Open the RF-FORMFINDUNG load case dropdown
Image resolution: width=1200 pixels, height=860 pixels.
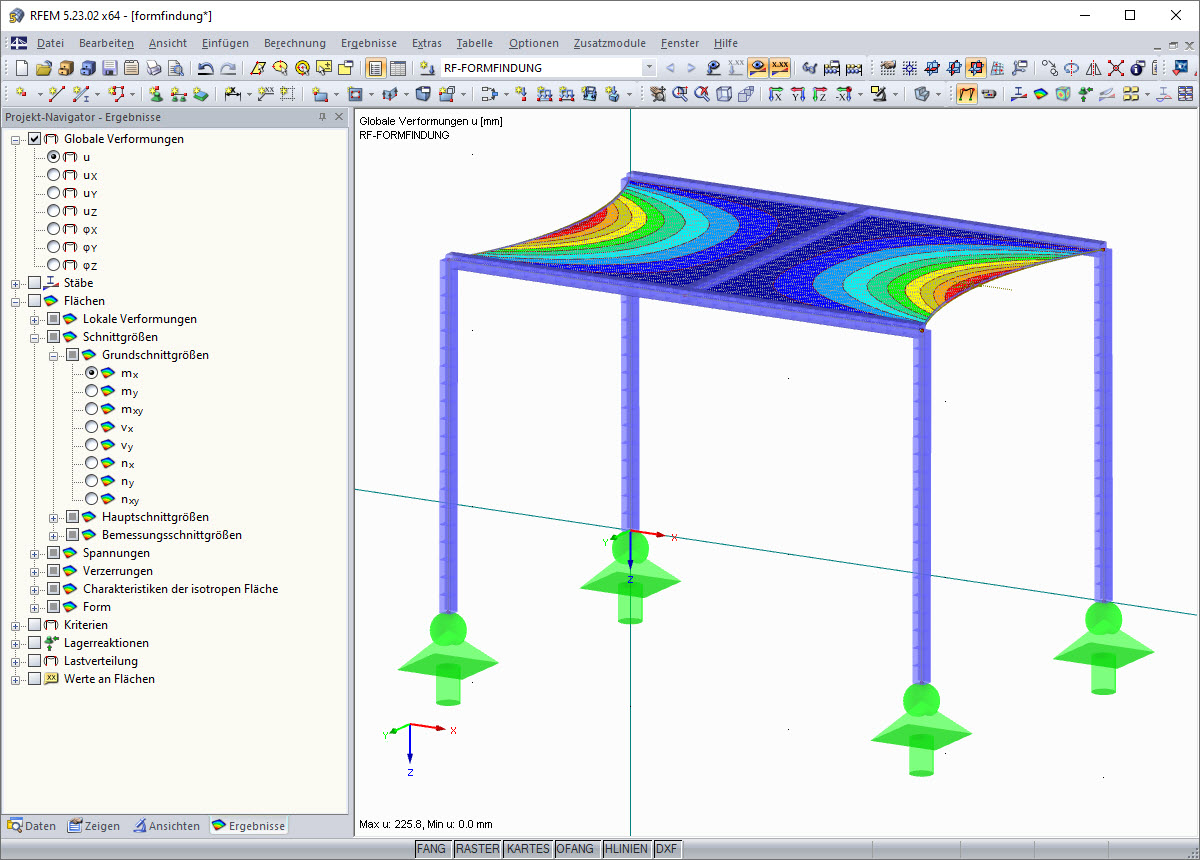(649, 68)
